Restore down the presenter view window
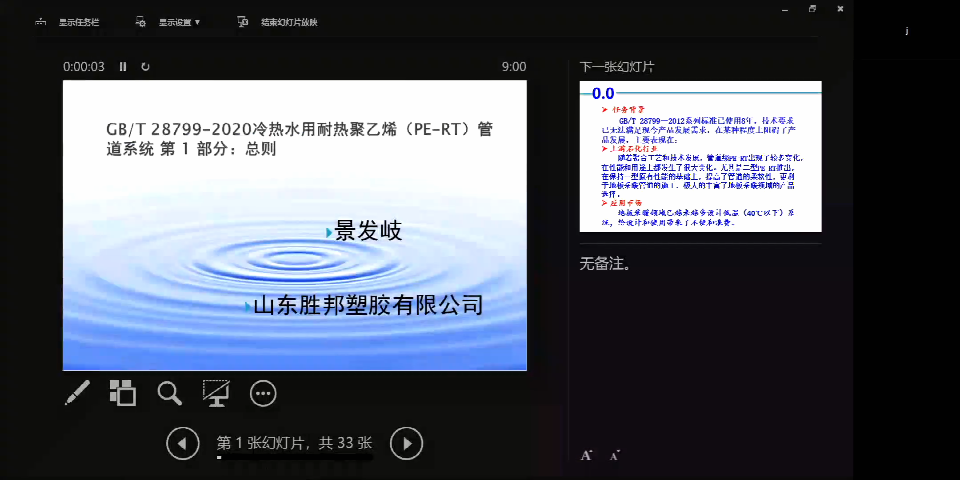This screenshot has width=960, height=480. pos(812,9)
